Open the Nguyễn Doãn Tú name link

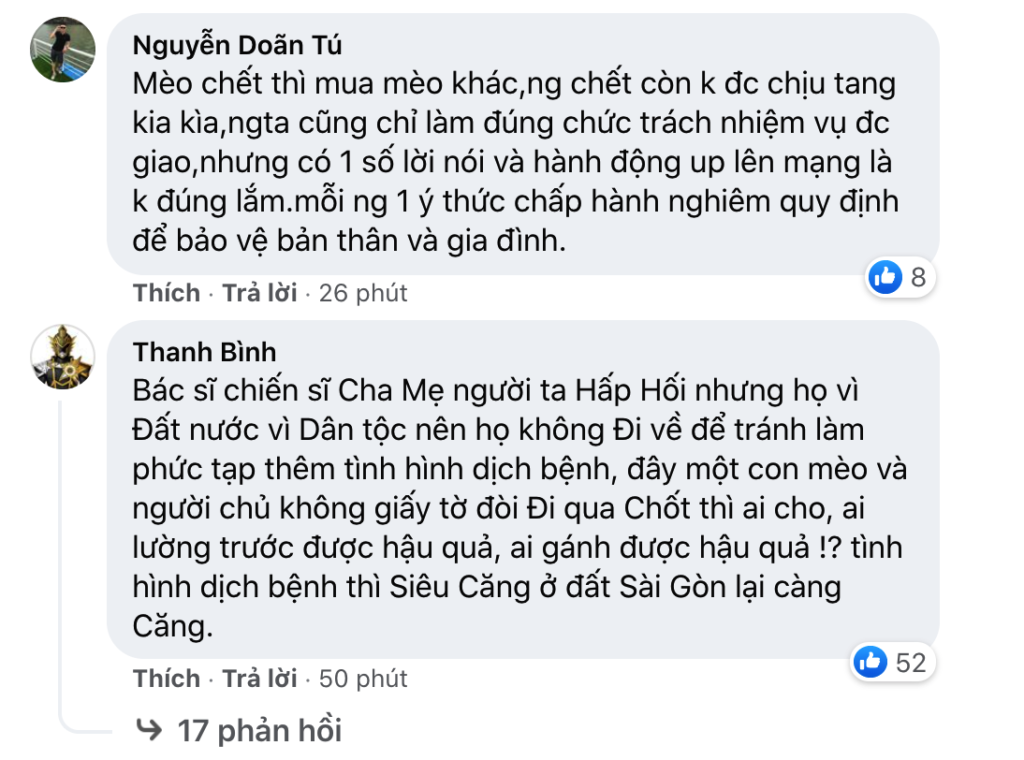coord(237,46)
